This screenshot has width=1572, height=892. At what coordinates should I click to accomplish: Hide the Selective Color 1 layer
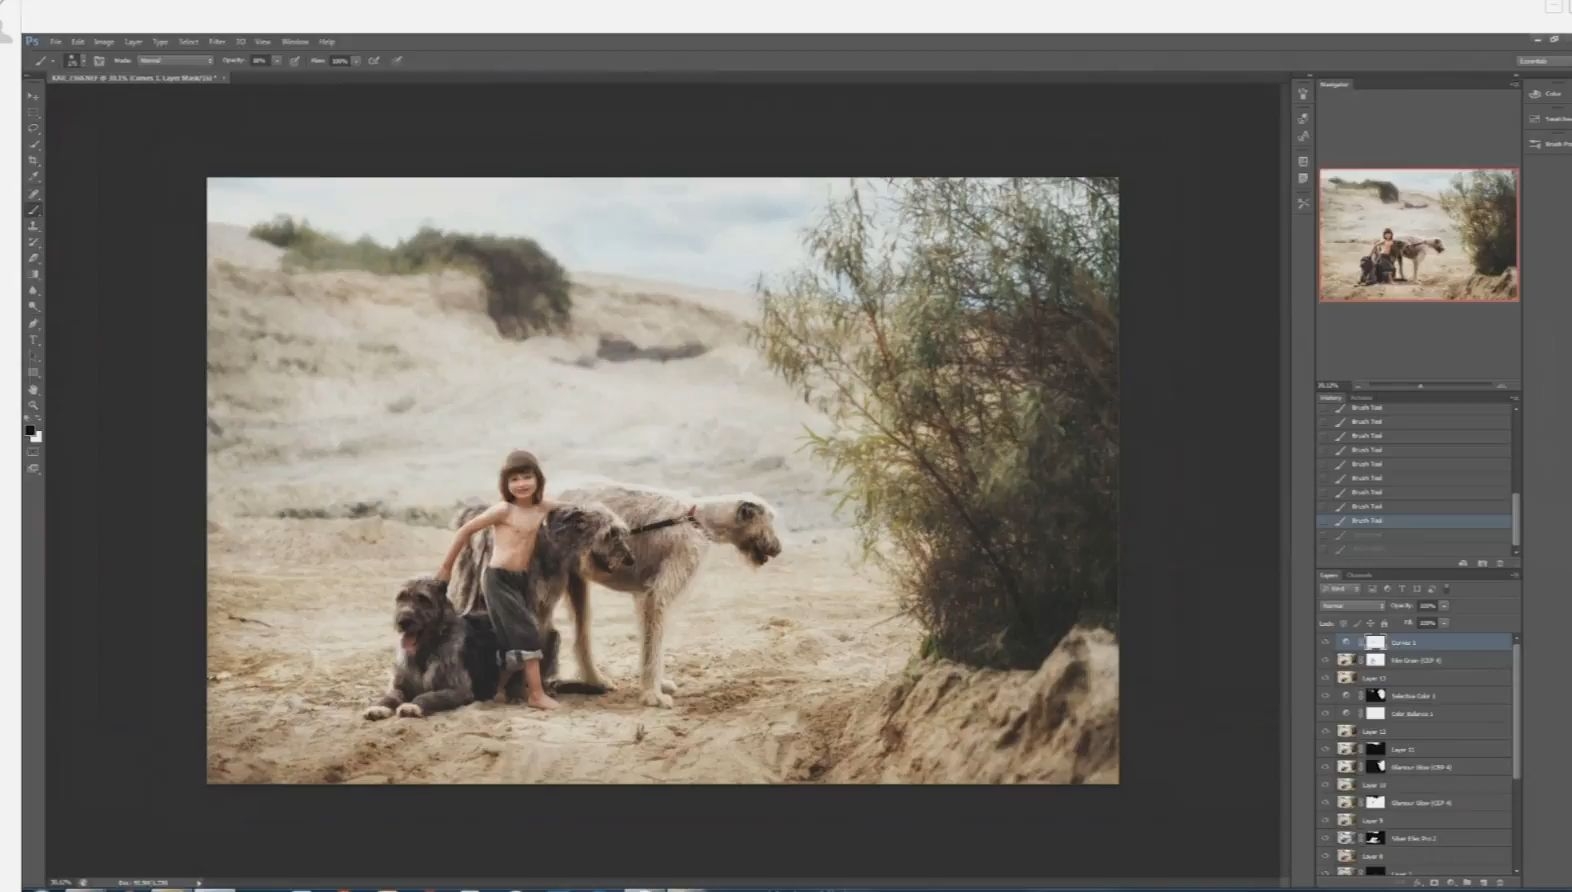coord(1326,696)
